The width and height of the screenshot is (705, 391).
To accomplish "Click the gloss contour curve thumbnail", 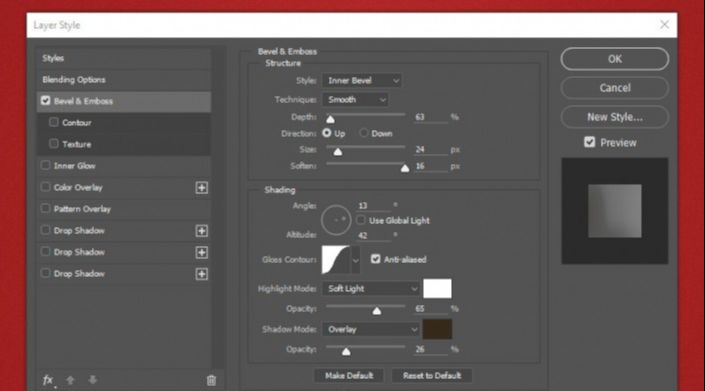I will tap(336, 260).
